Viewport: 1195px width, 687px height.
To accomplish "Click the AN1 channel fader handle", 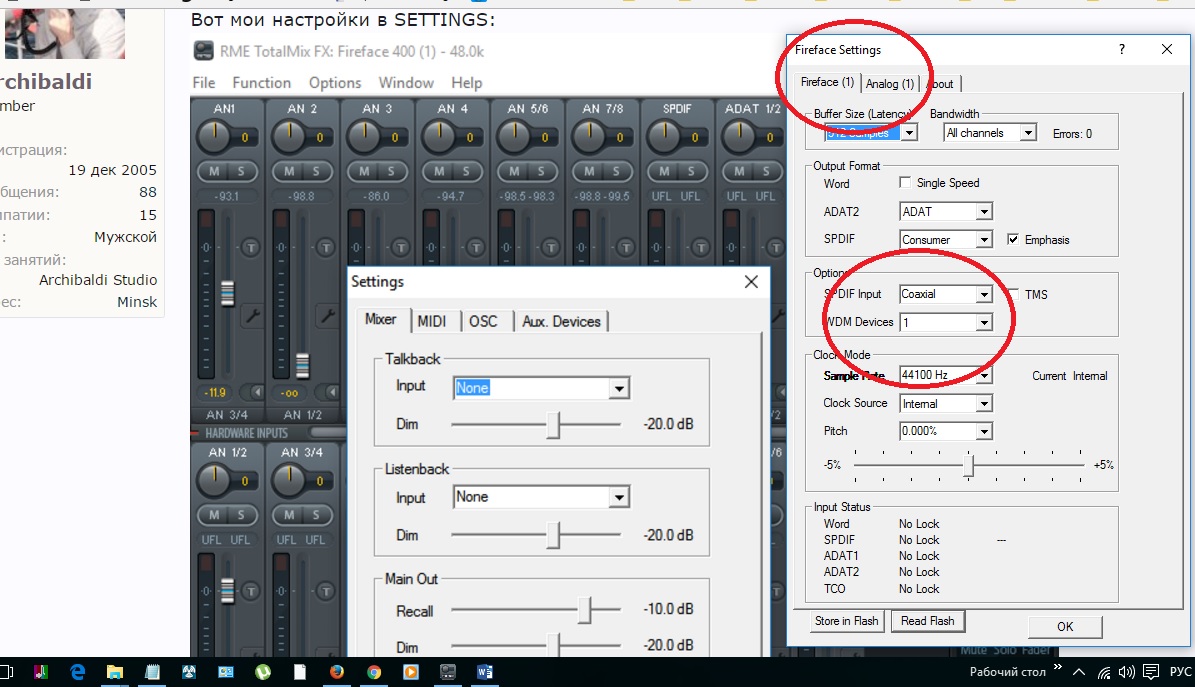I will click(227, 294).
